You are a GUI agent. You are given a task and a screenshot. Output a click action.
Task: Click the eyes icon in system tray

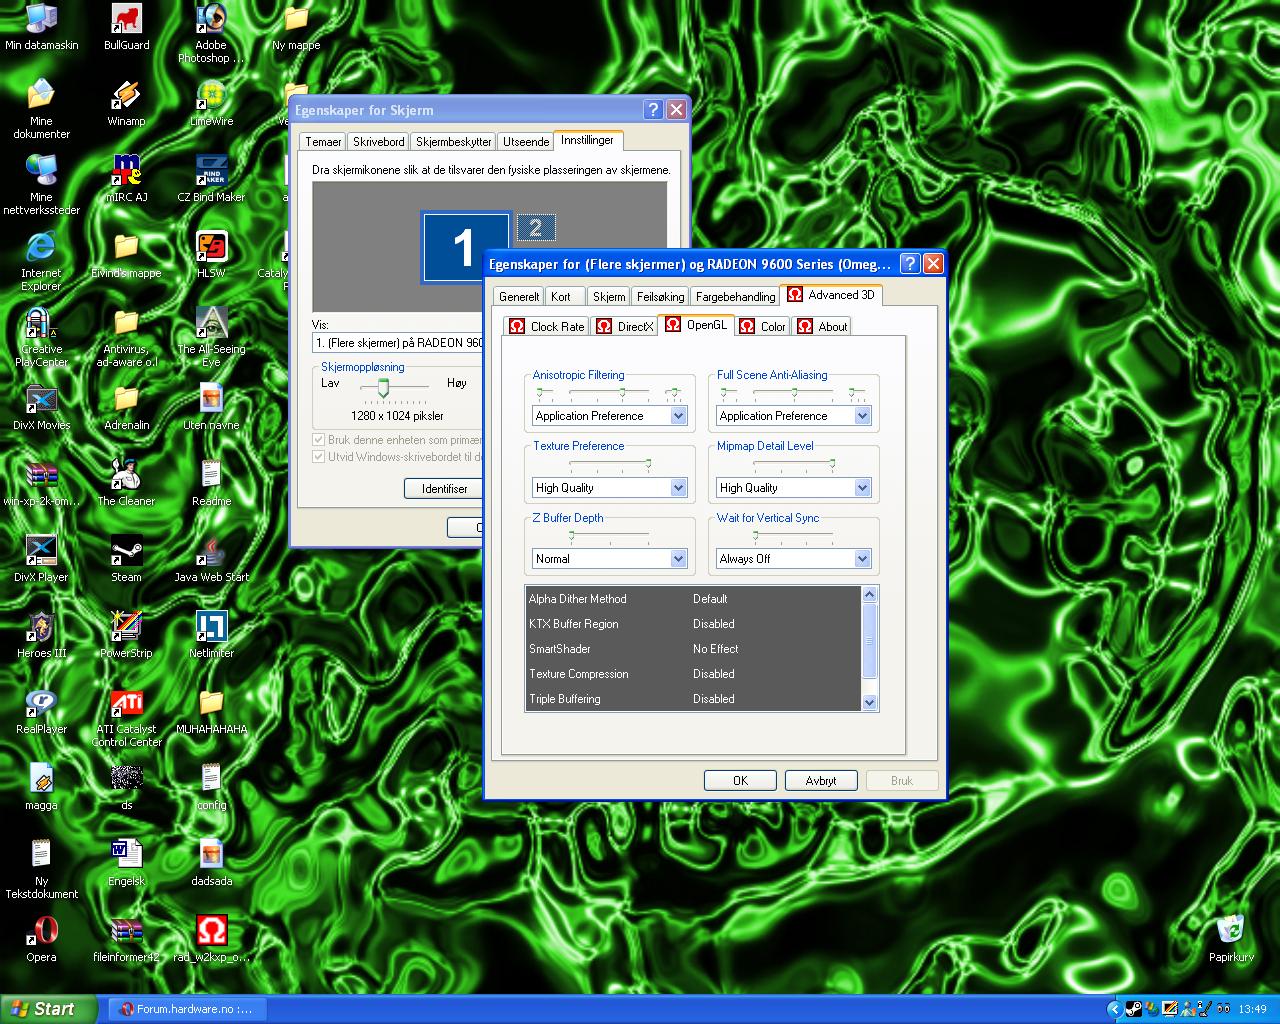pos(1223,1009)
